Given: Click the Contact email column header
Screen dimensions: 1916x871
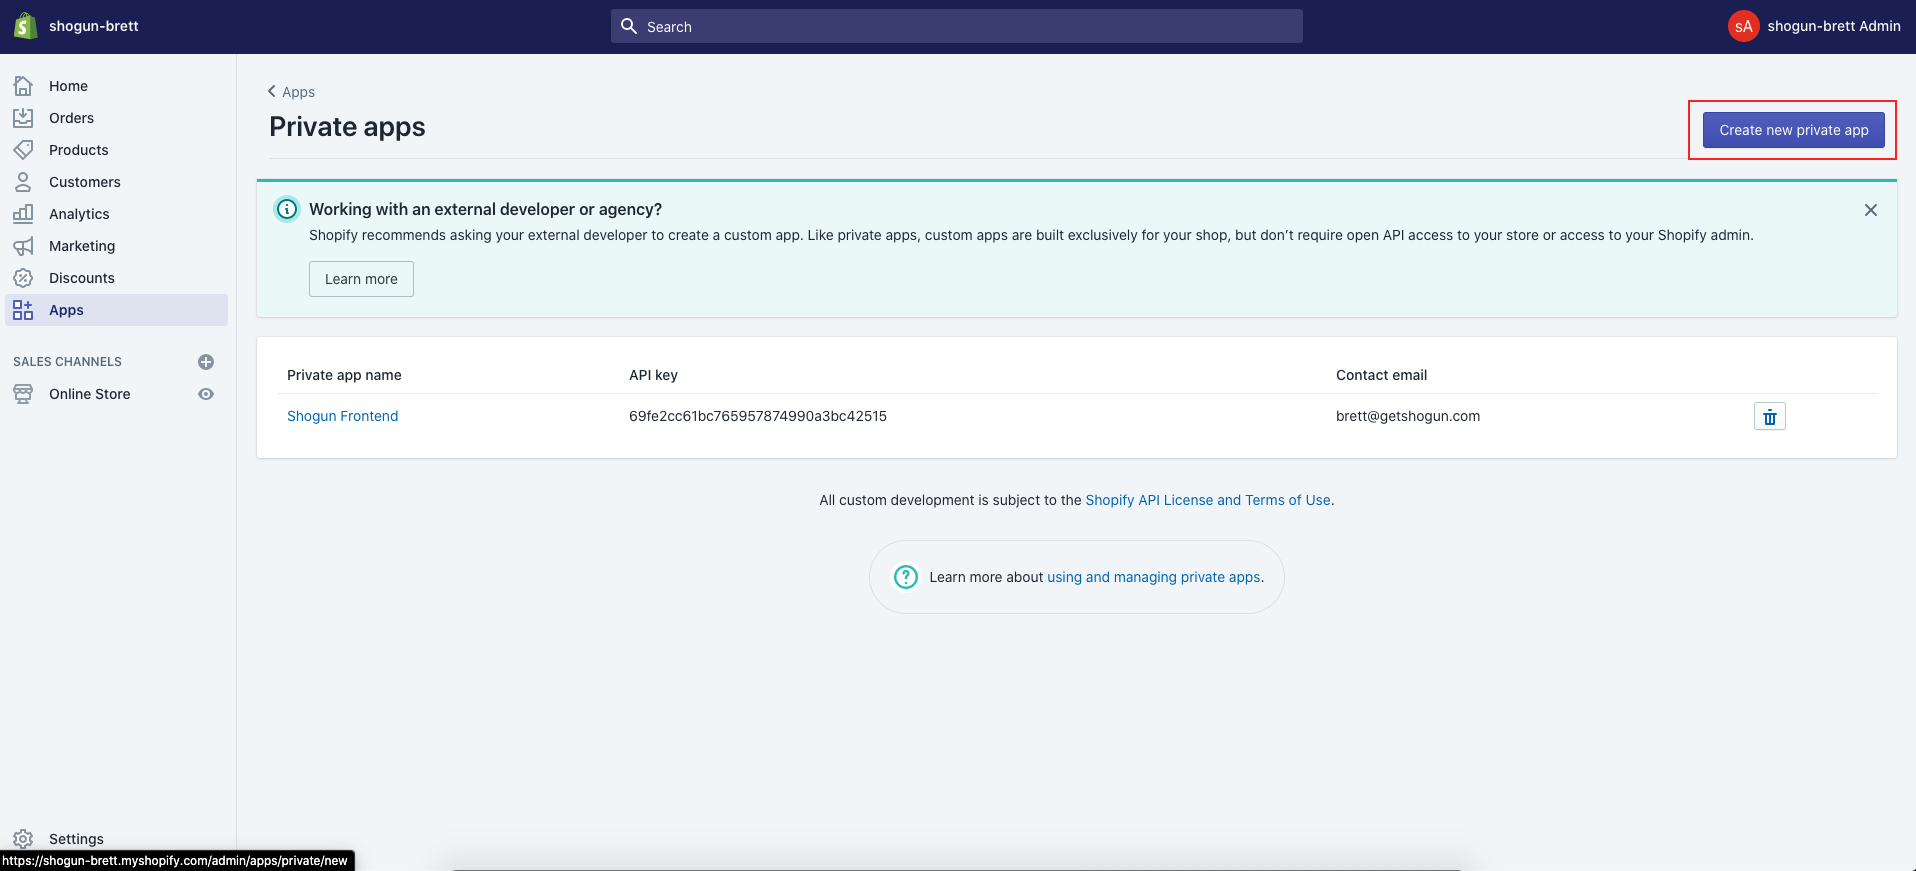Looking at the screenshot, I should tap(1381, 375).
